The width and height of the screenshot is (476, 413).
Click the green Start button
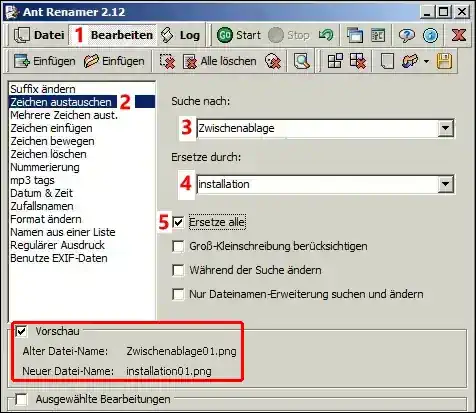click(239, 35)
